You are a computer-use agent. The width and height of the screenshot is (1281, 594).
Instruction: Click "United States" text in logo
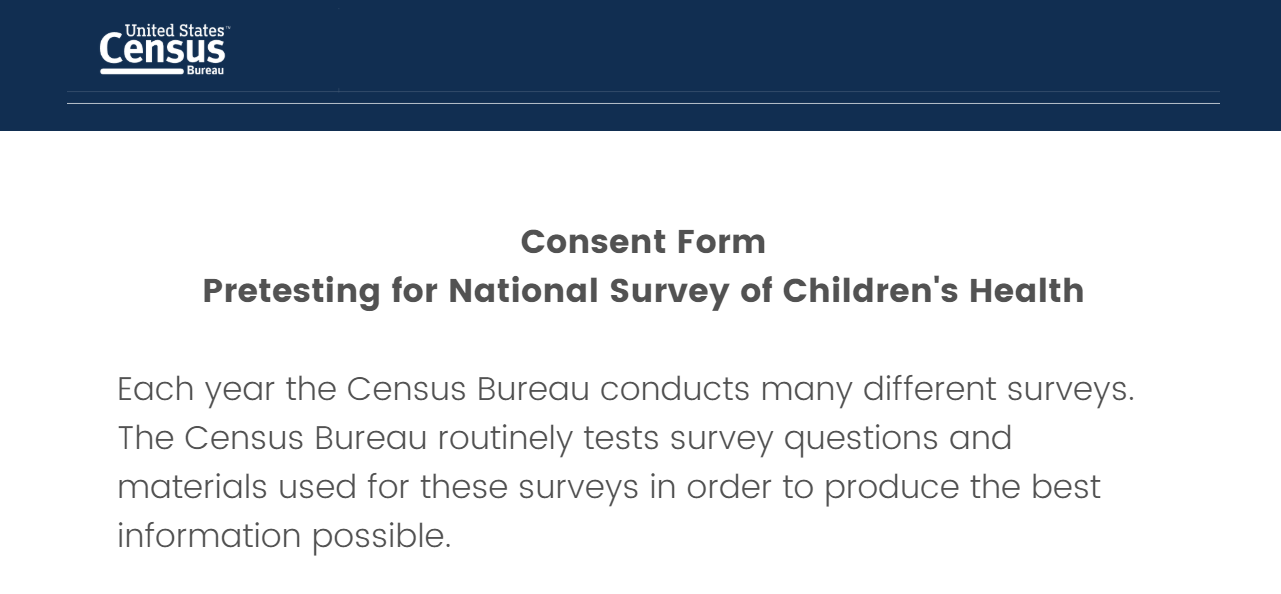[174, 31]
